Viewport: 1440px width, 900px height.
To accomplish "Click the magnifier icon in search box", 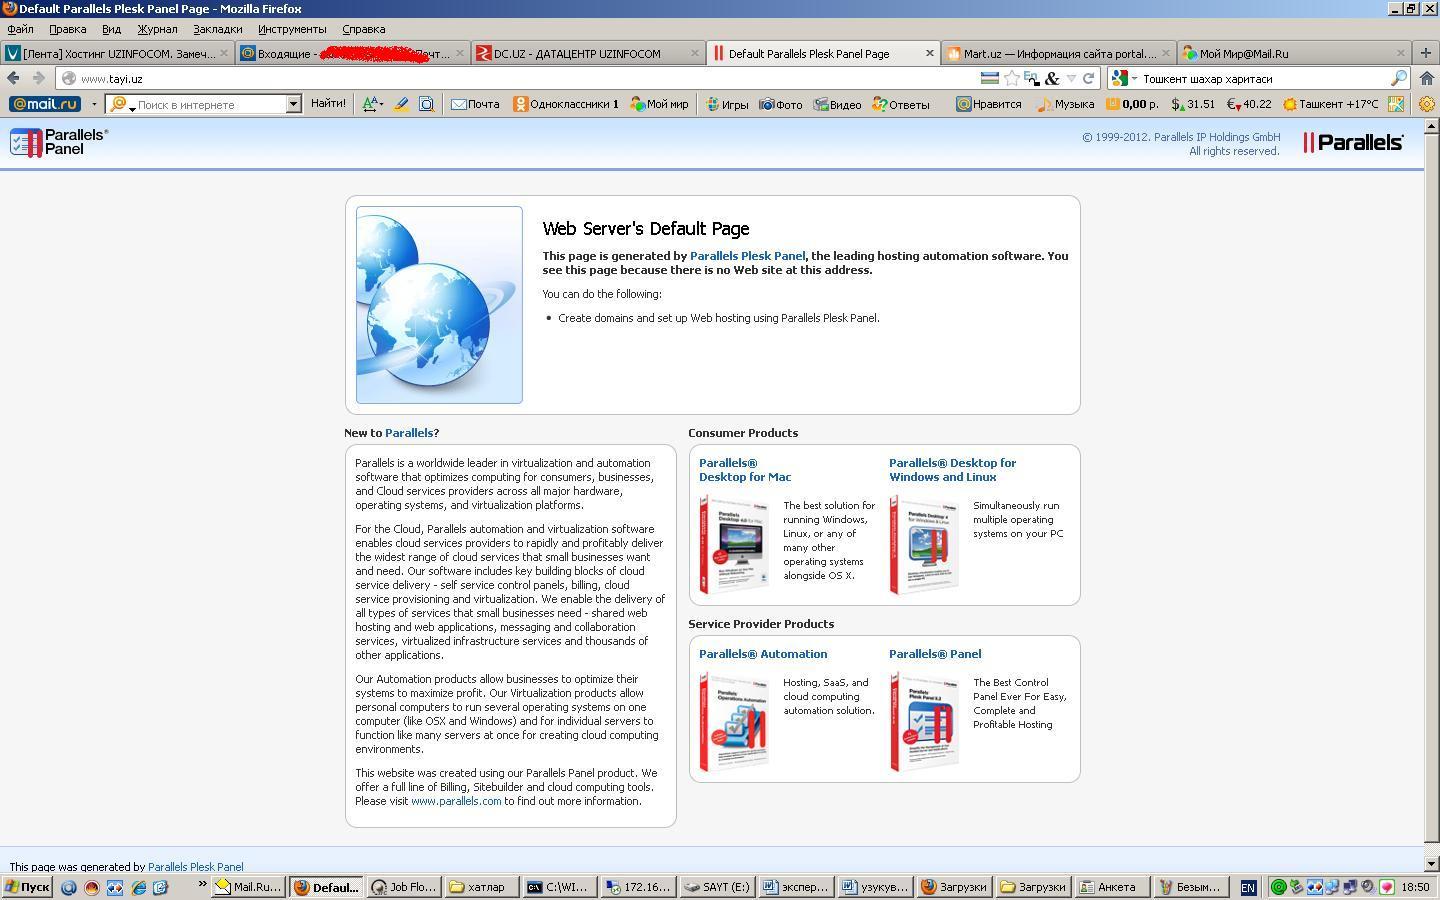I will [x=1398, y=78].
